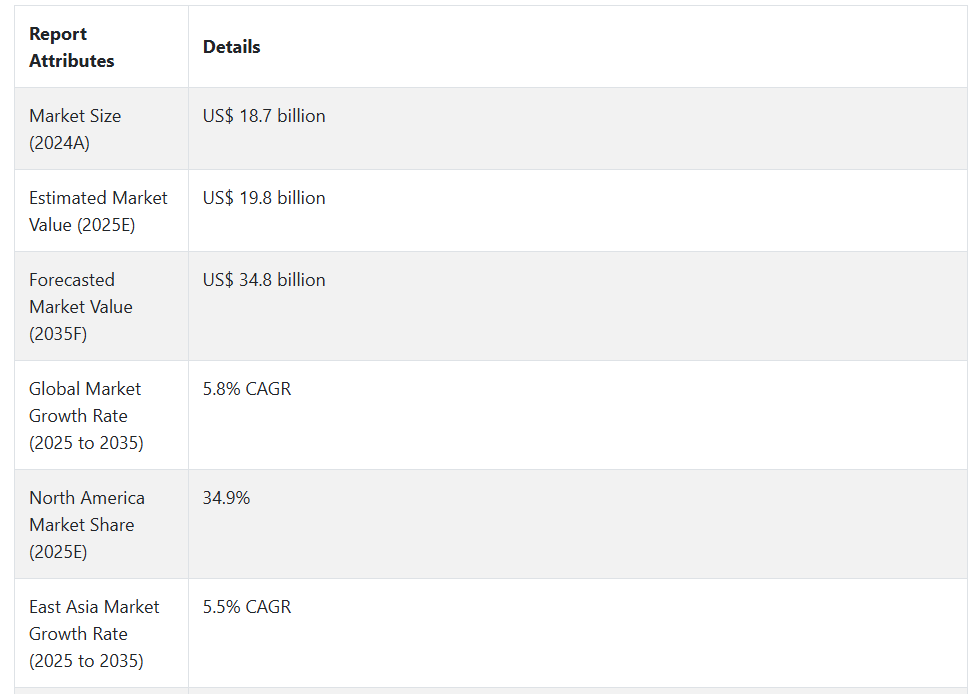Click the 5.8% CAGR value
The image size is (980, 694).
point(247,388)
